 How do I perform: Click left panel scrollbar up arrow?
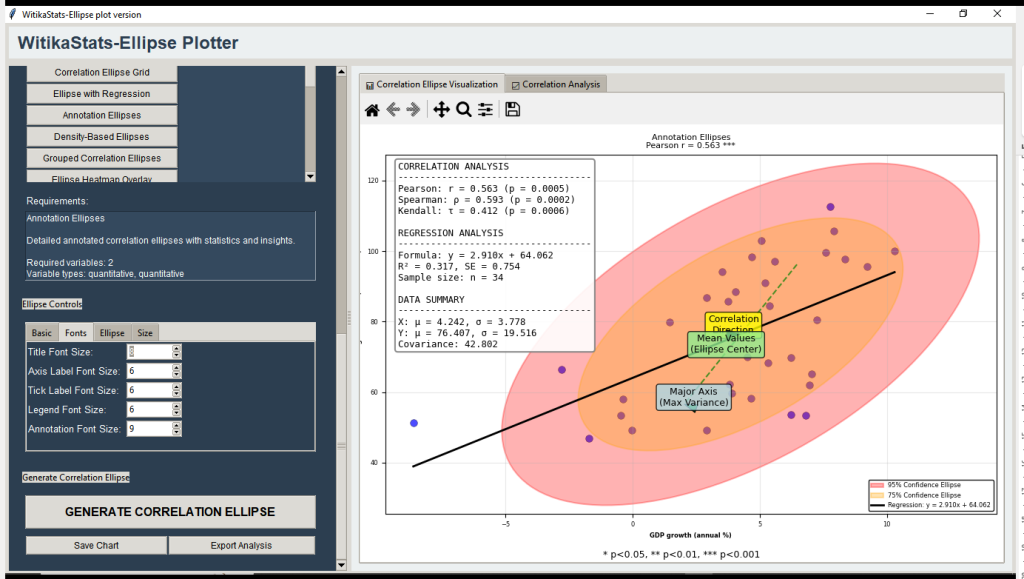click(x=341, y=71)
